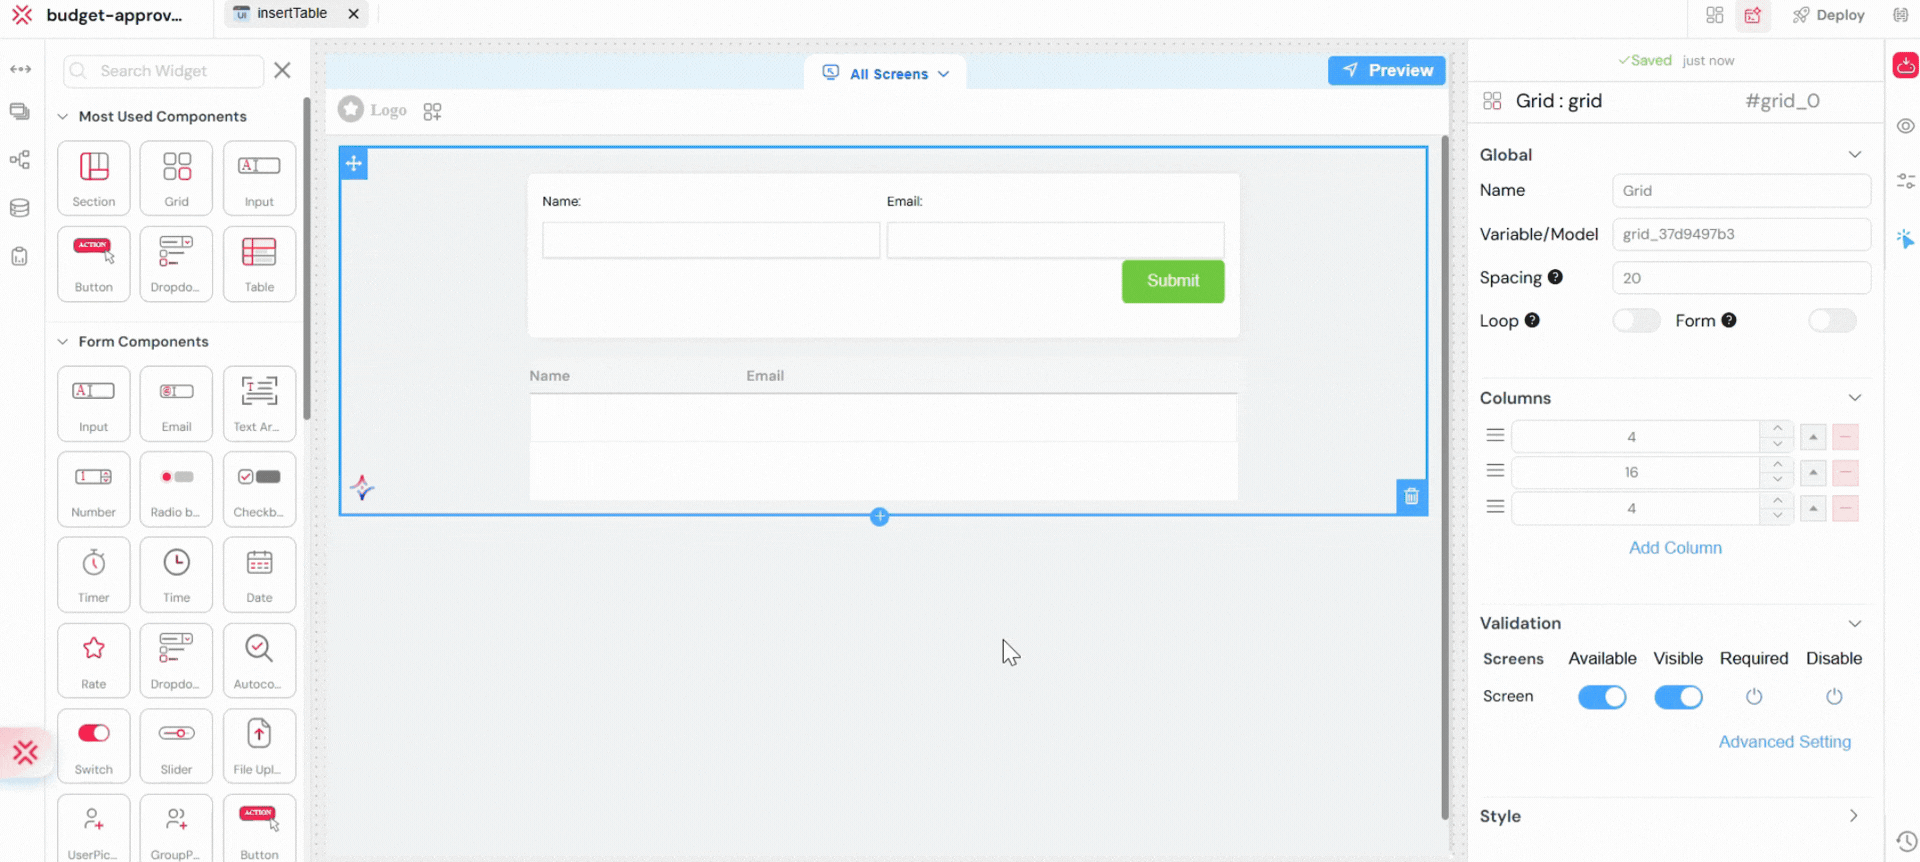Turn on the Form toggle
The height and width of the screenshot is (862, 1920).
coord(1831,321)
